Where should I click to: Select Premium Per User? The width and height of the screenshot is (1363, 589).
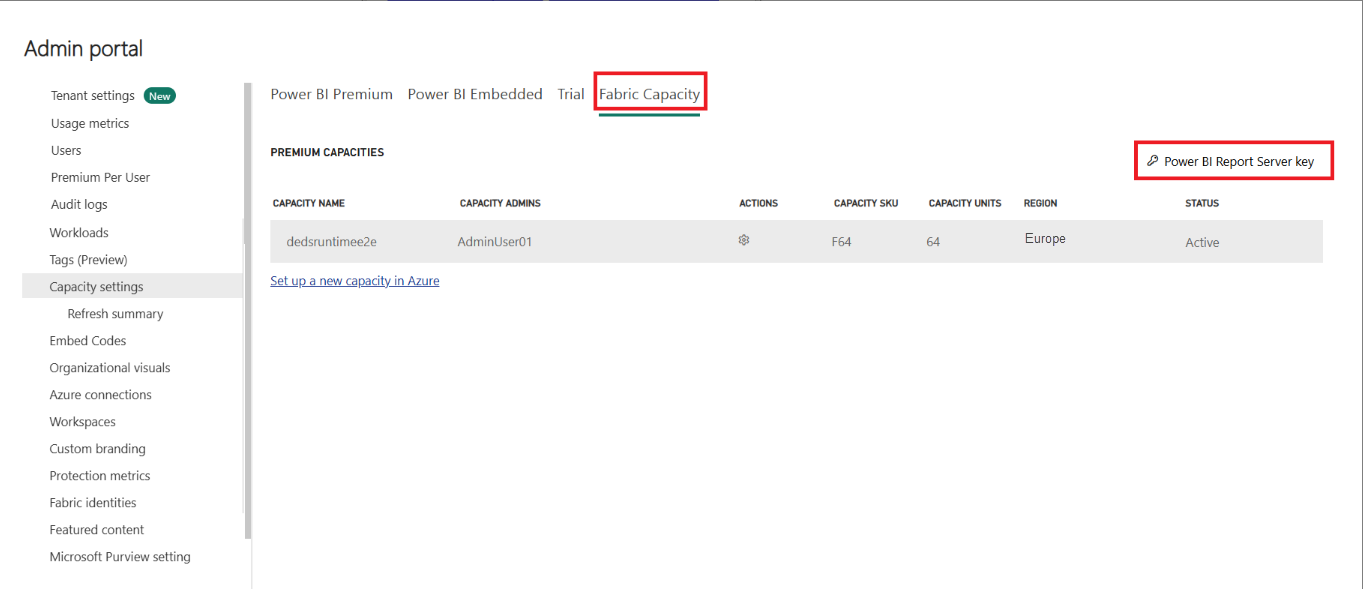click(x=100, y=177)
